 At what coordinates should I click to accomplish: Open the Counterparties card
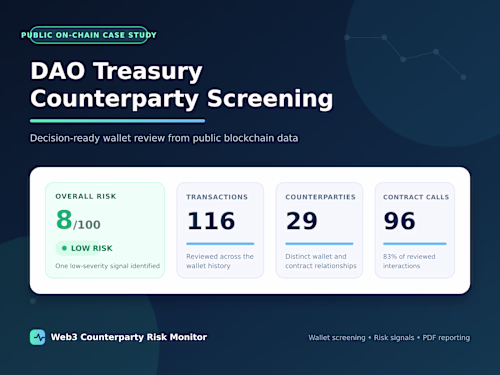point(319,230)
